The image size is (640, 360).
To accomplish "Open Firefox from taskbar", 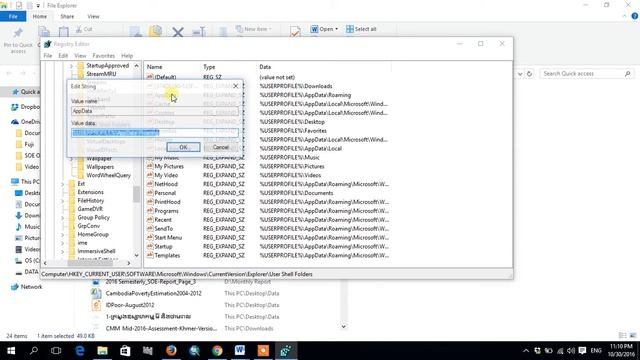I will click(171, 351).
